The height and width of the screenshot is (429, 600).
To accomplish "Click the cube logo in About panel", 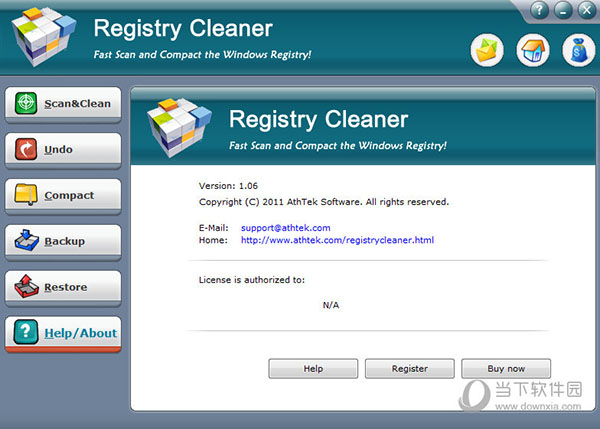I will tap(179, 127).
